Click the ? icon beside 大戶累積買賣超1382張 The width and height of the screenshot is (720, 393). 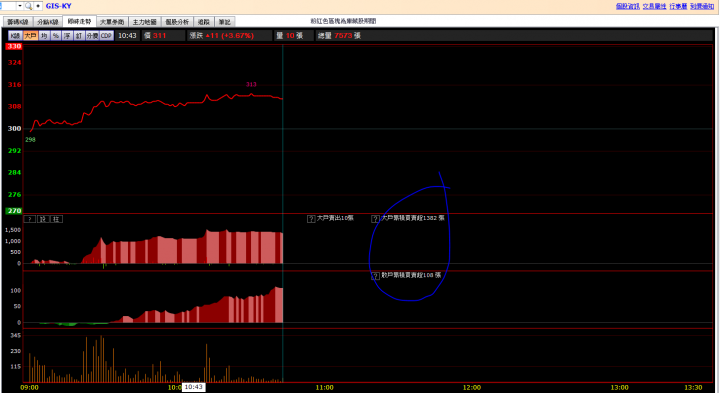(375, 219)
